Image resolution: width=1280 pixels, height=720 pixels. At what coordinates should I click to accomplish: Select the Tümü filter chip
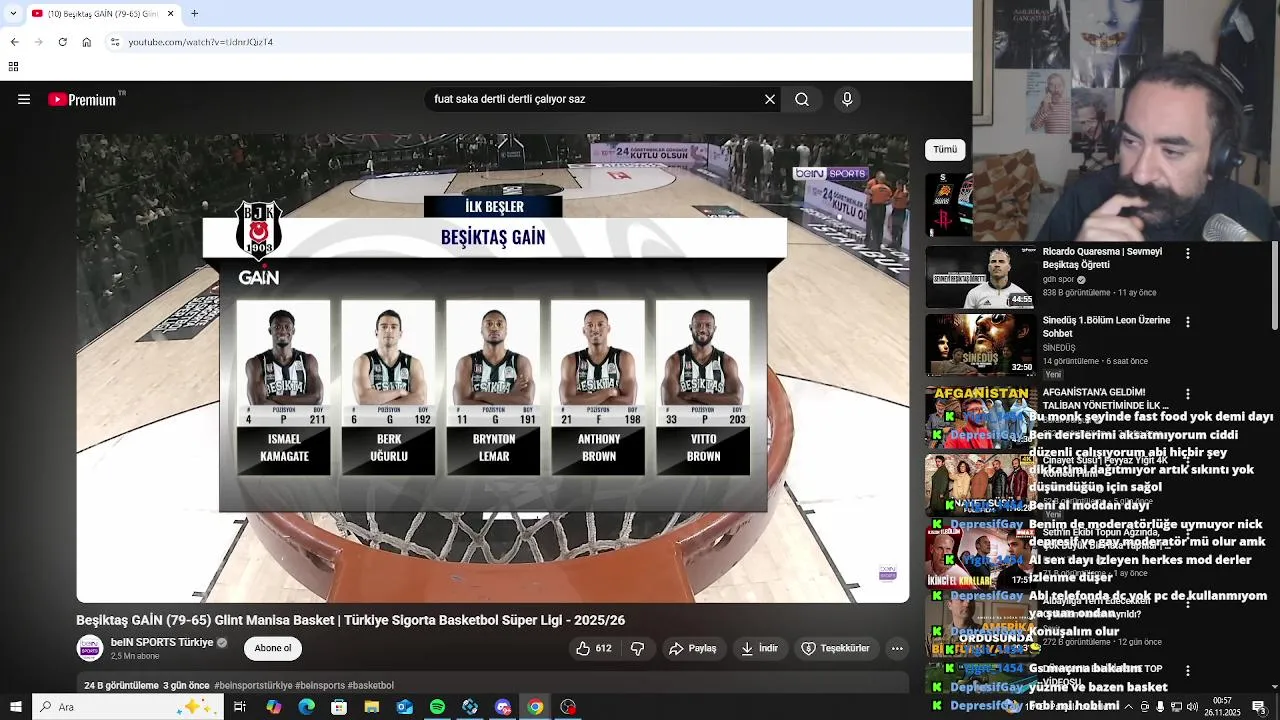pyautogui.click(x=945, y=150)
